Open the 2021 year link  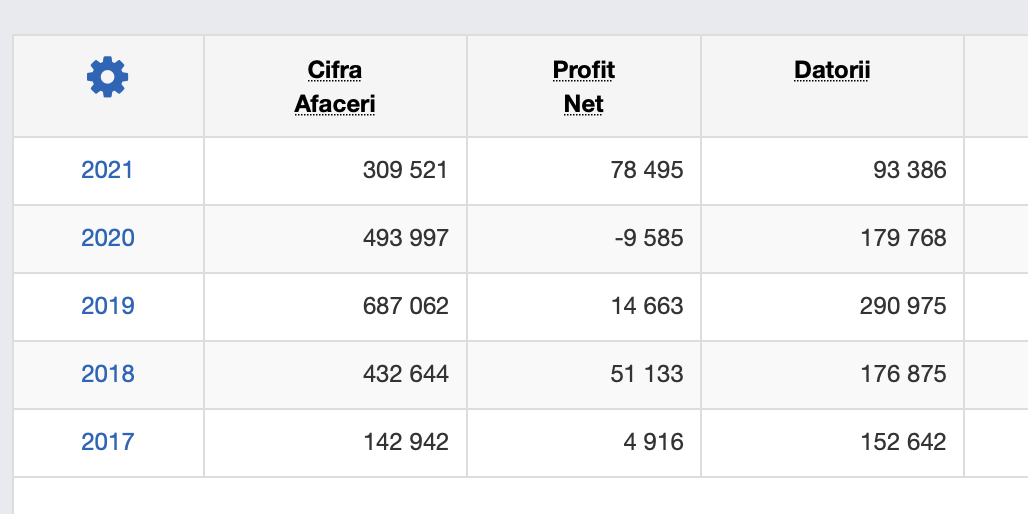pos(107,170)
